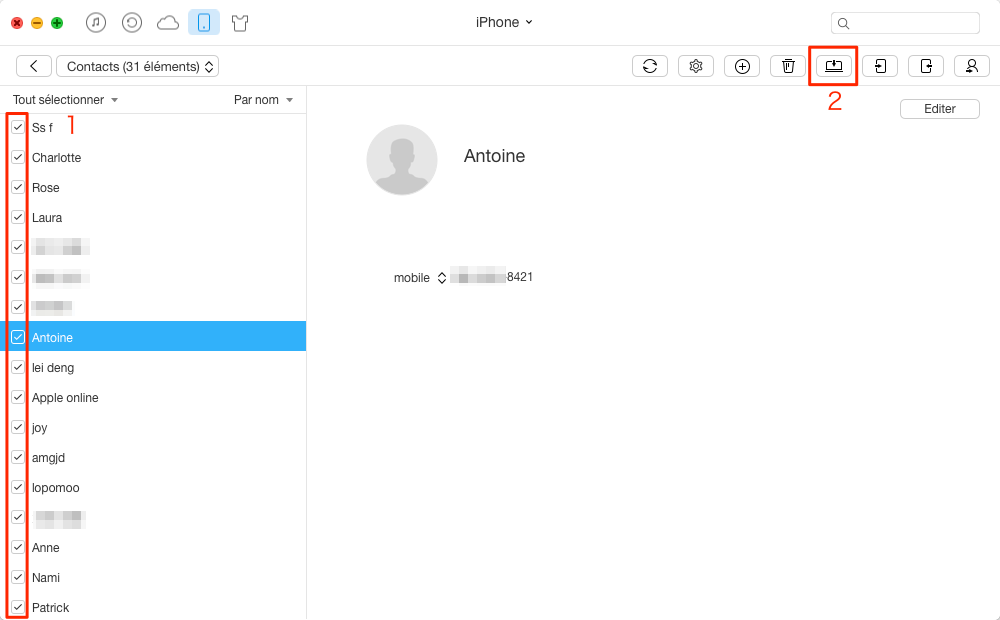Select the joy contact name
This screenshot has height=620, width=1000.
(40, 428)
